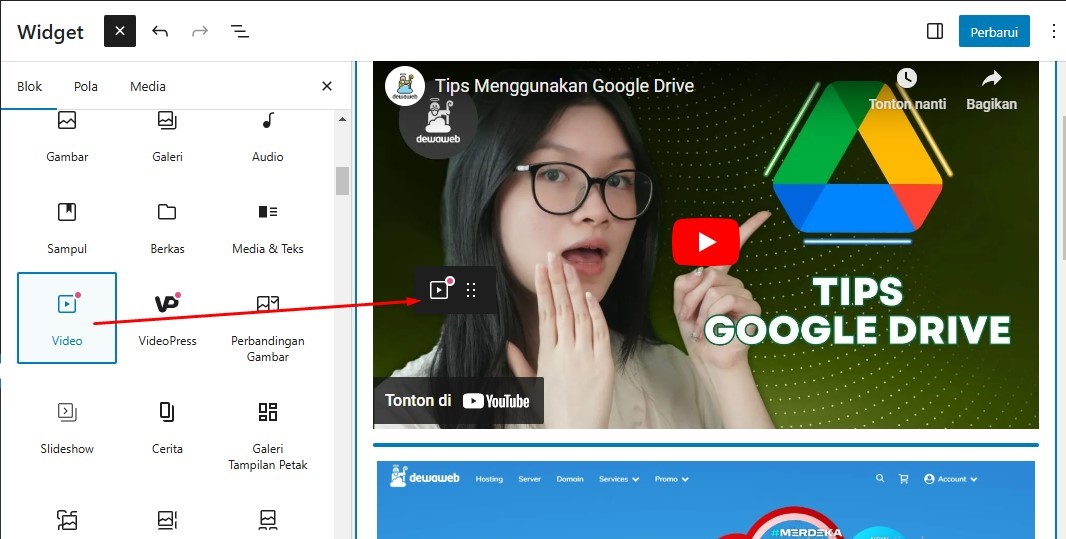The height and width of the screenshot is (539, 1066).
Task: Expand the Services dropdown in the dewaweb preview
Action: click(619, 479)
